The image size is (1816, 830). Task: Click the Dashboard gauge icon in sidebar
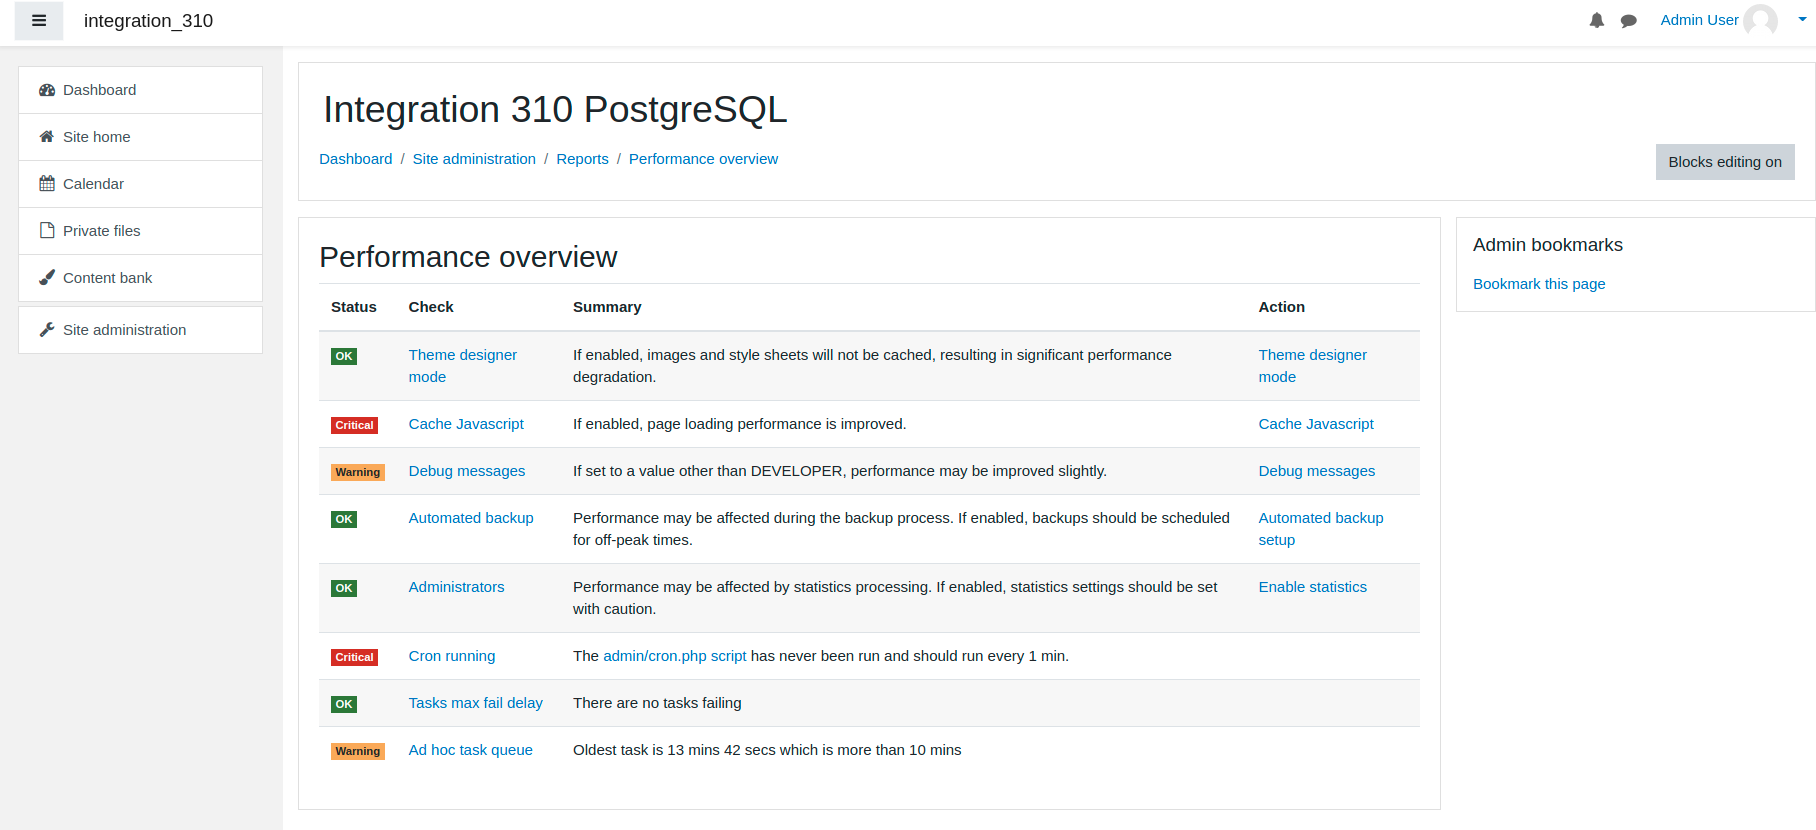tap(47, 90)
